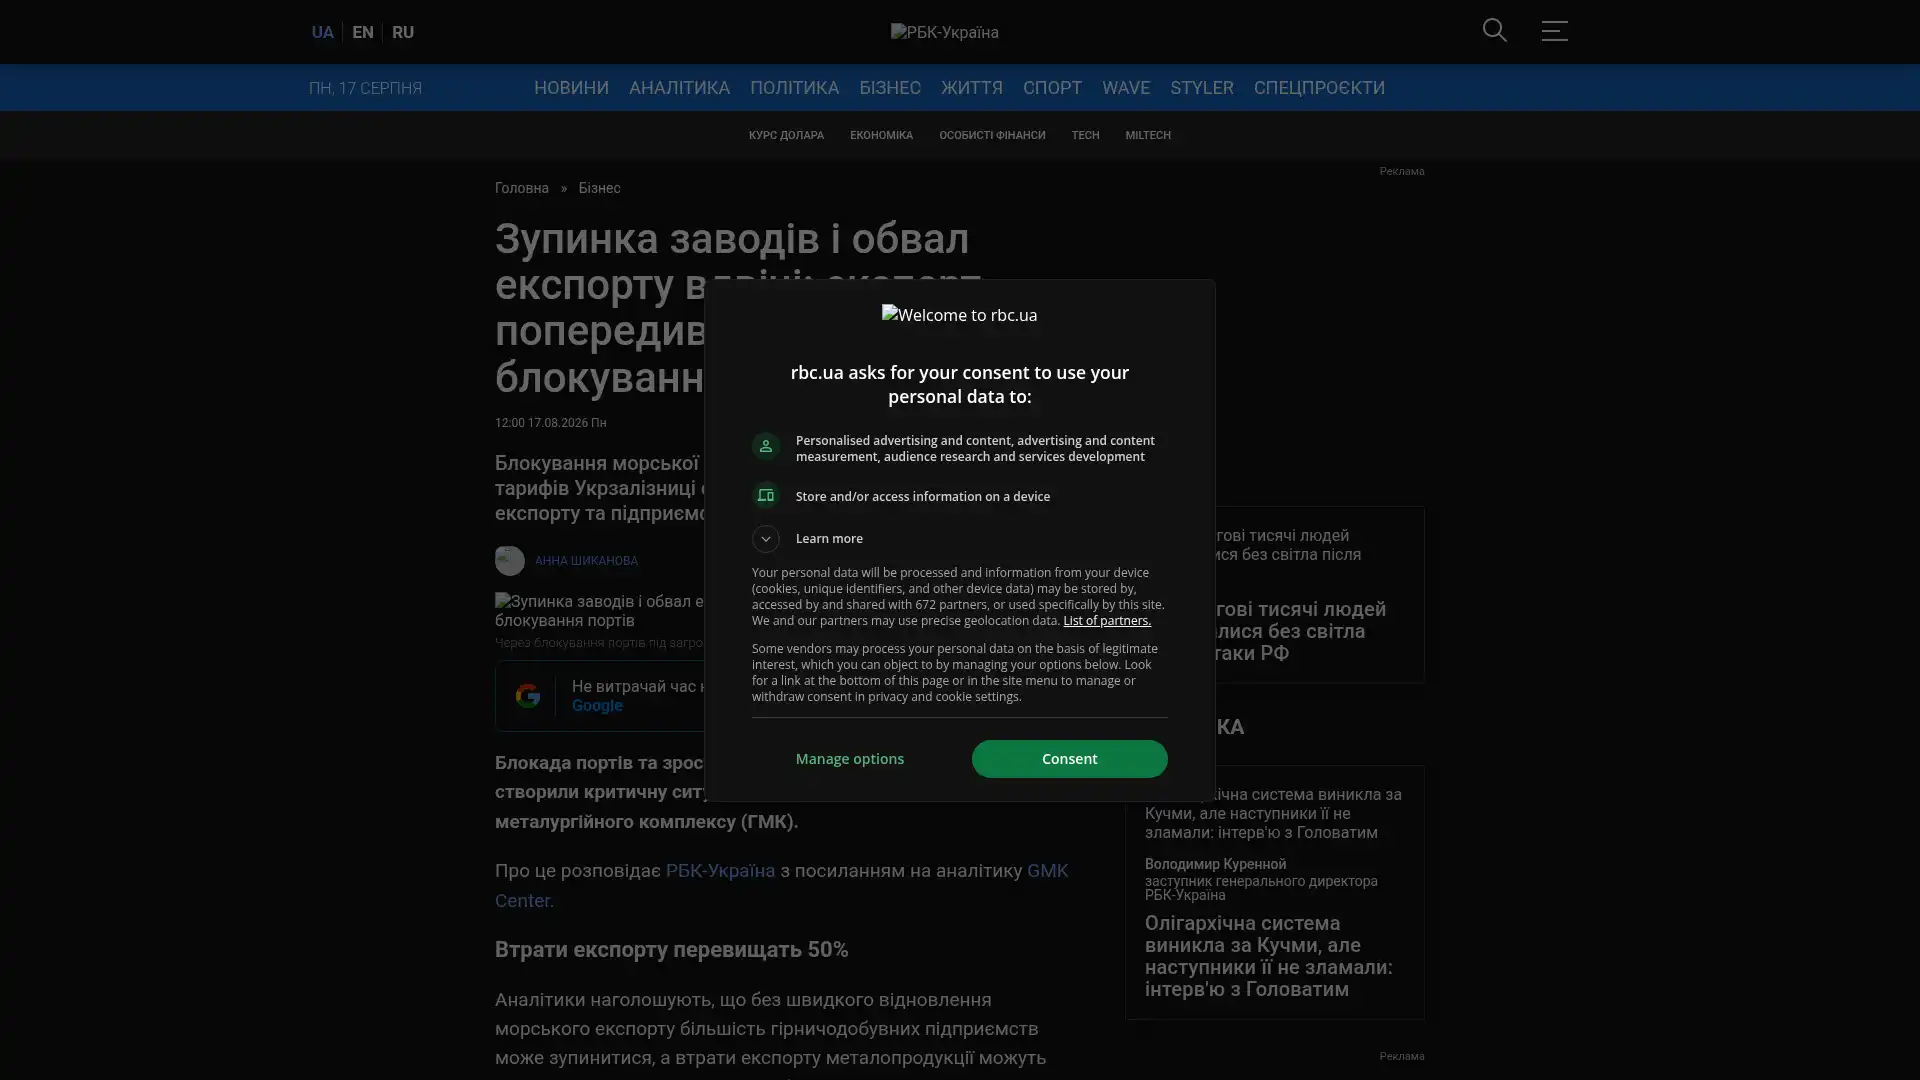Screen dimensions: 1920x1080
Task: Select the КУРС ДОЛАРА submenu item
Action: coord(786,136)
